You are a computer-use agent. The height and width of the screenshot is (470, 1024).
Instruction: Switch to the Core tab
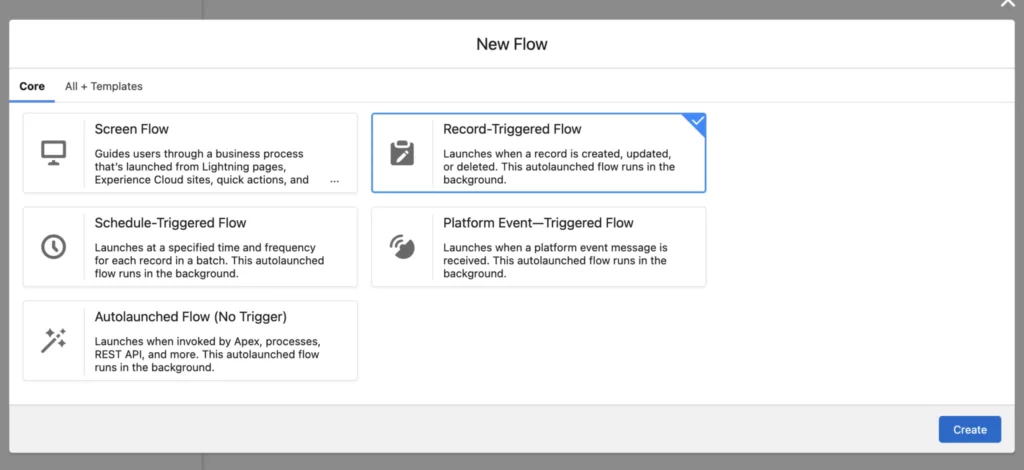[x=32, y=86]
